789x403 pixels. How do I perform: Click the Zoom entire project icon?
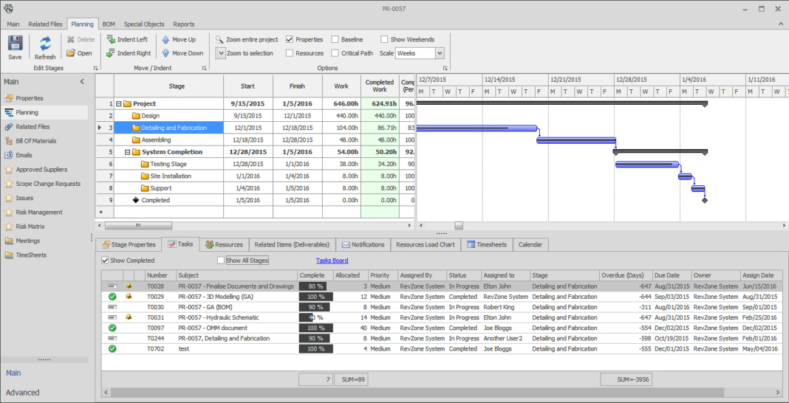click(219, 38)
